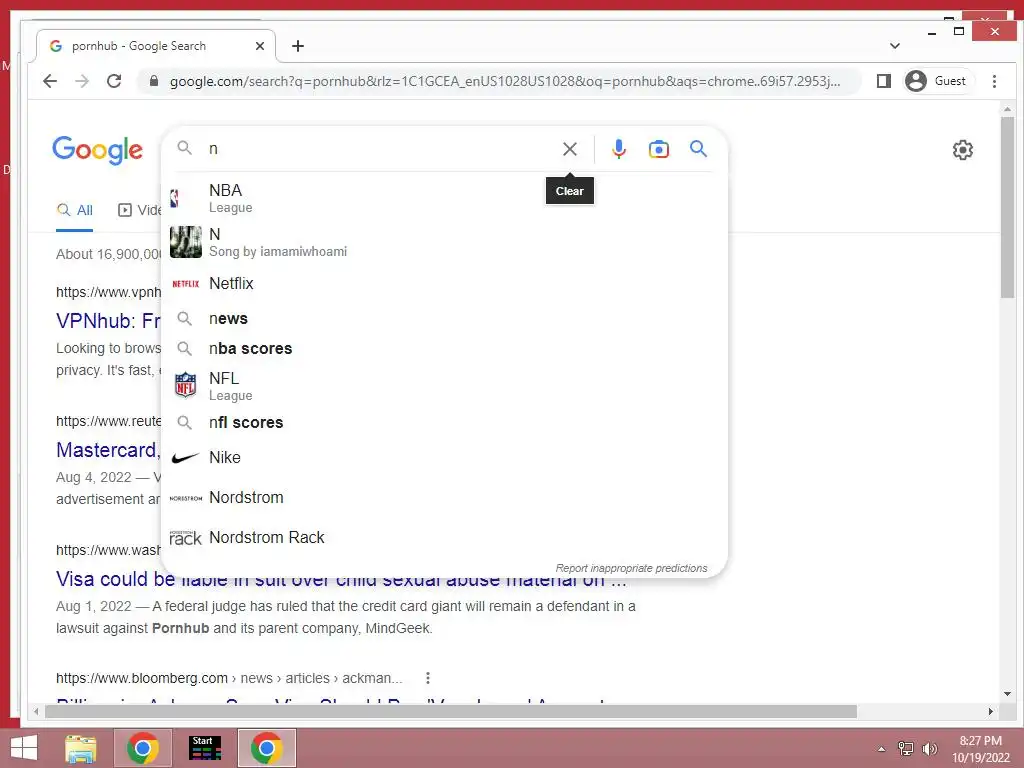Select the NFL League suggestion

point(444,386)
